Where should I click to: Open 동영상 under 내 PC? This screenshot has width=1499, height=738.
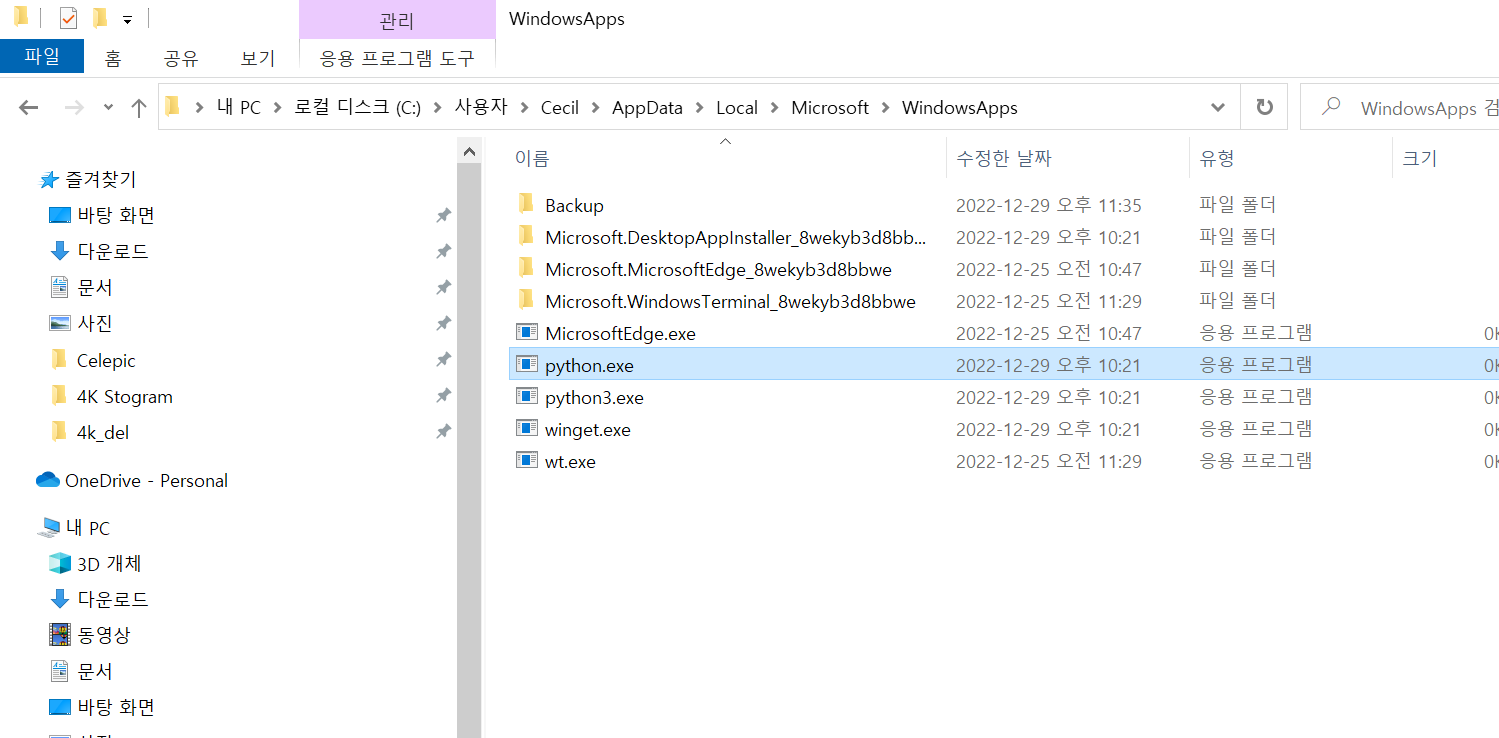(x=103, y=635)
